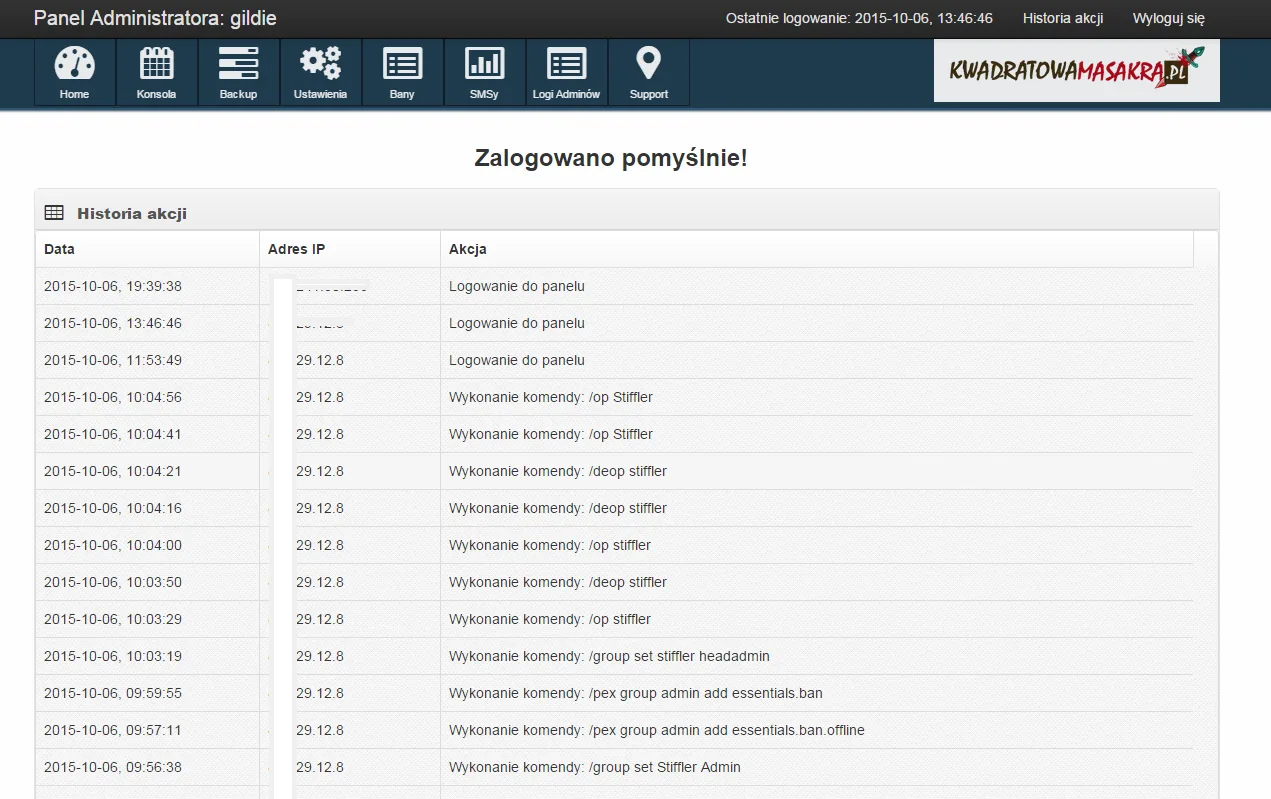The image size is (1271, 799).
Task: Click Logowanie do panelu at 19:39:38
Action: pos(517,286)
